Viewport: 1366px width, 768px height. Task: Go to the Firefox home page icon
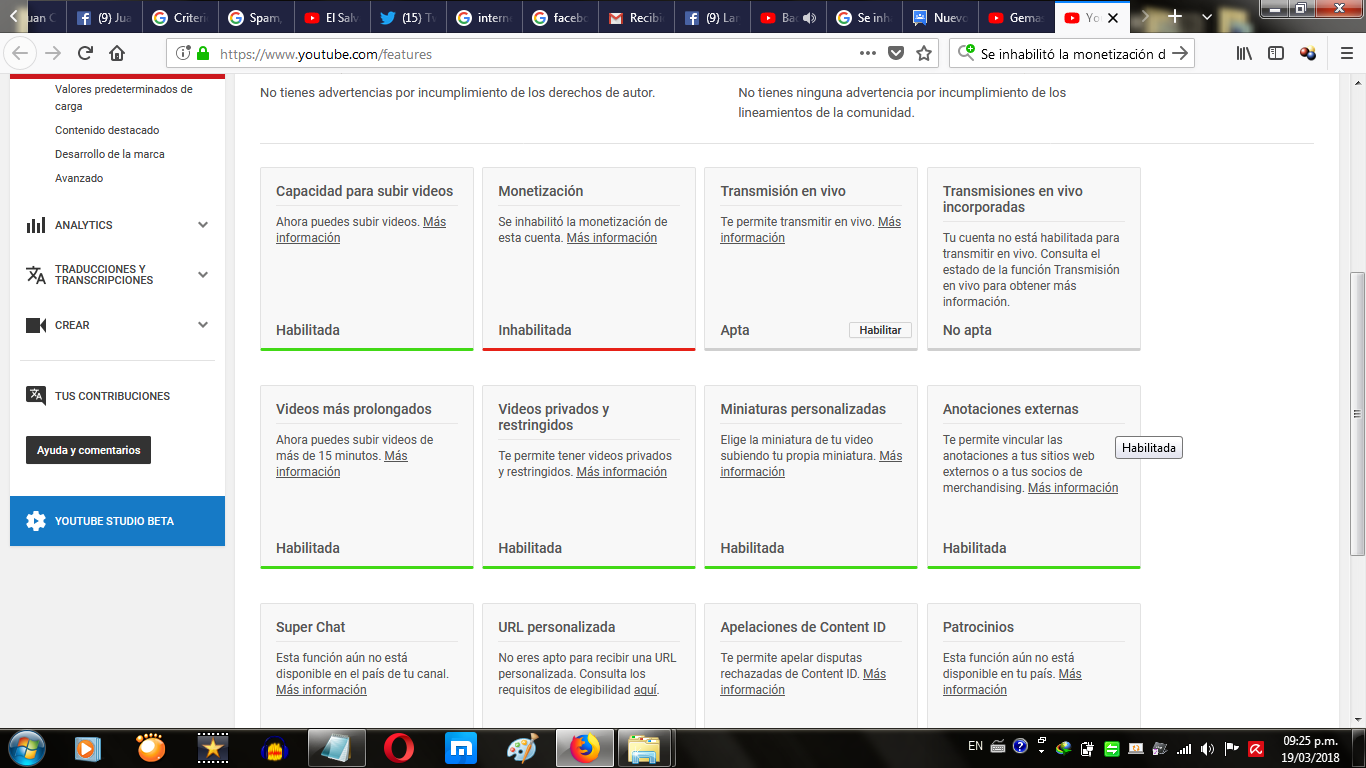click(117, 54)
